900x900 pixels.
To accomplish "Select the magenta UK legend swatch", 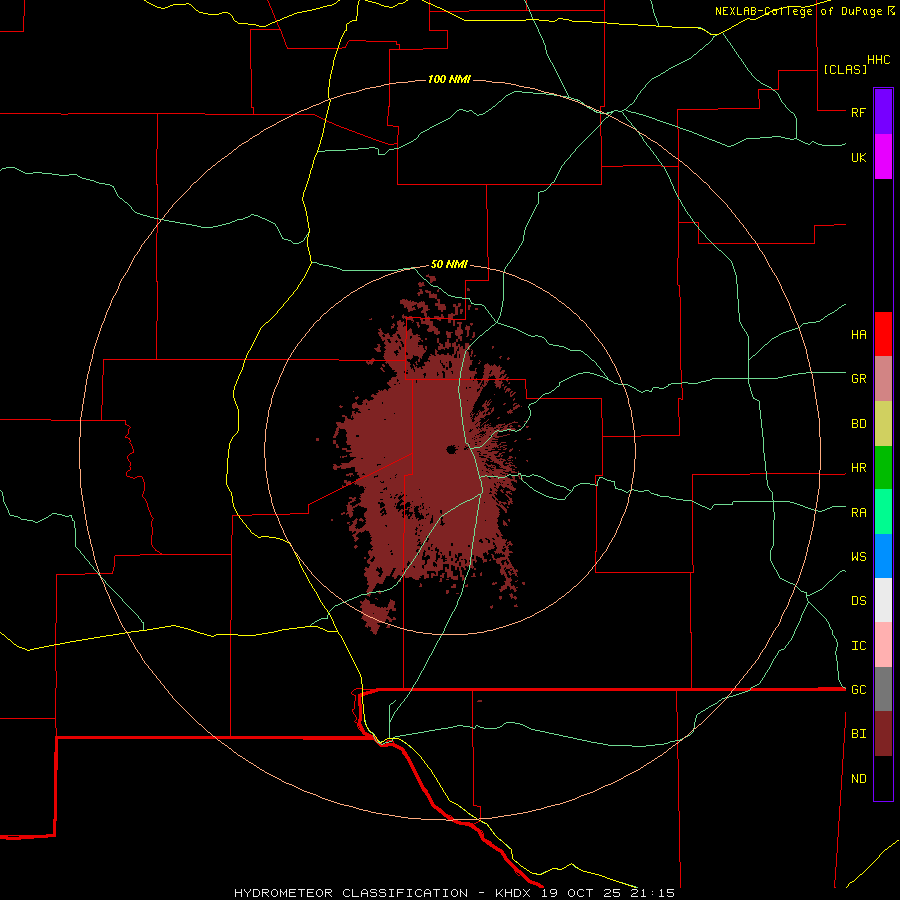I will pyautogui.click(x=883, y=156).
